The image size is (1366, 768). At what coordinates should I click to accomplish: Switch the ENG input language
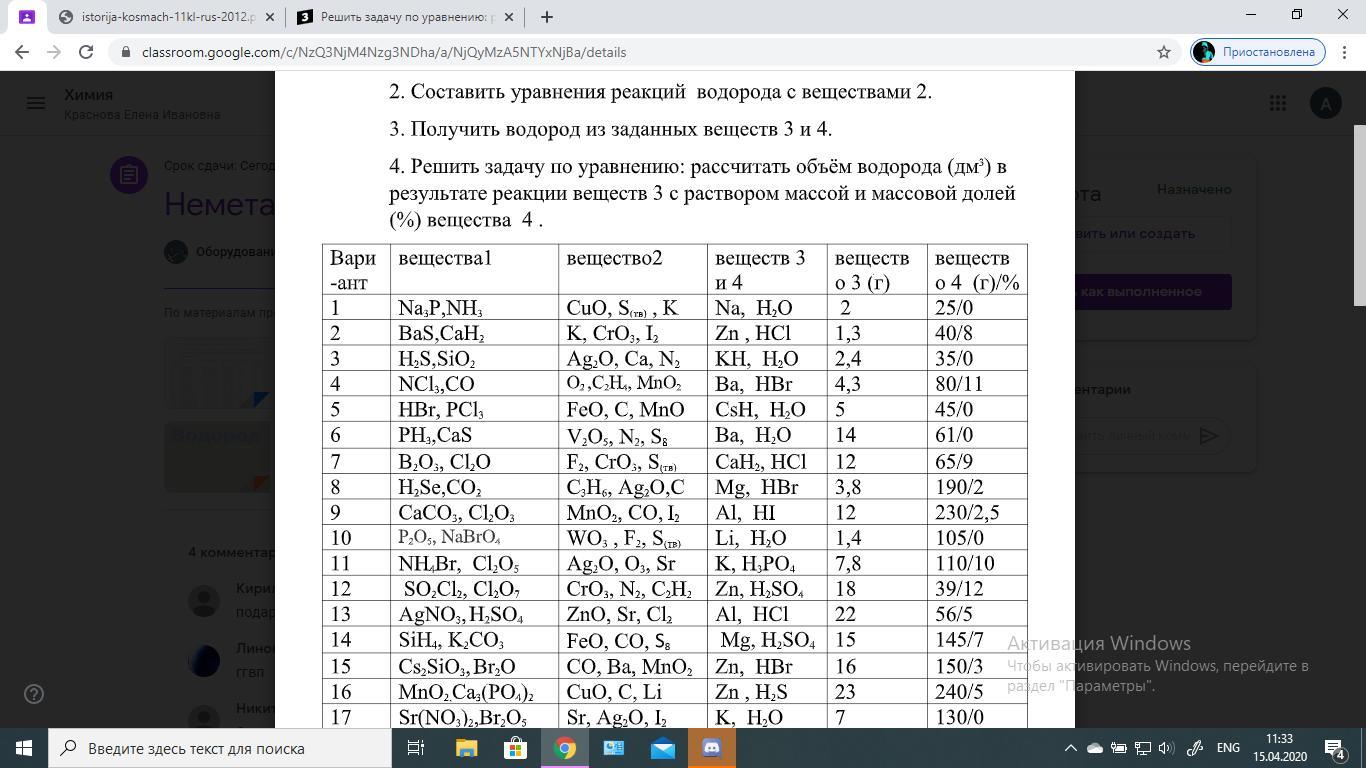[1228, 748]
